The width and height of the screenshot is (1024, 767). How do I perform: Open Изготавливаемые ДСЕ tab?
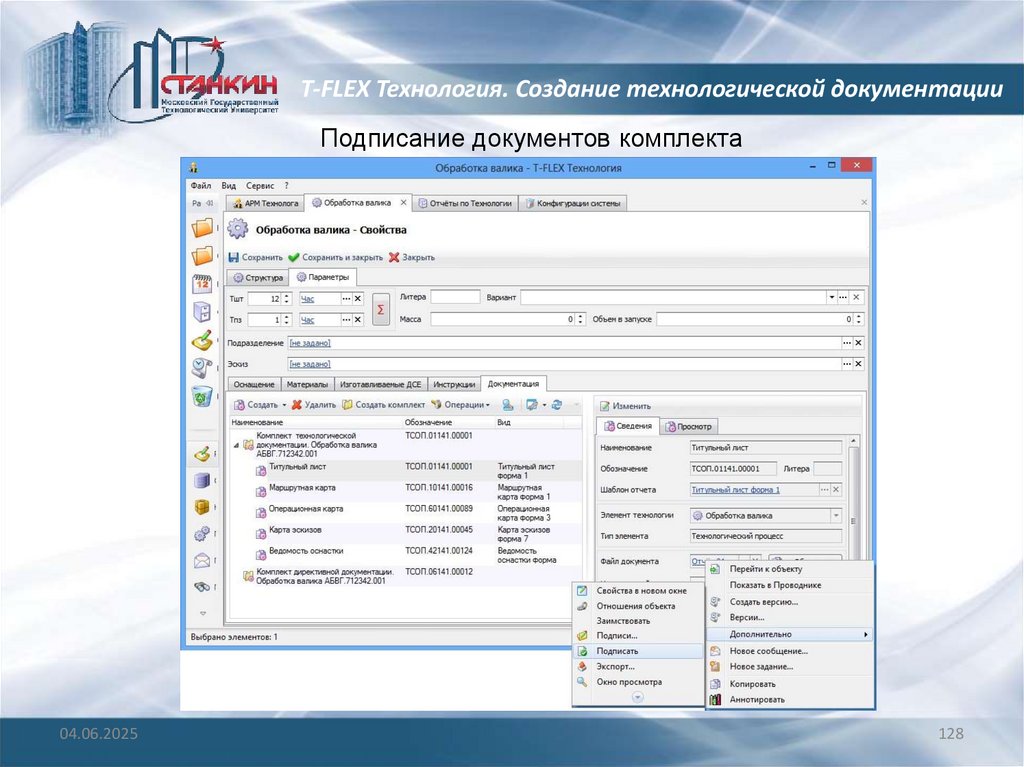[380, 384]
